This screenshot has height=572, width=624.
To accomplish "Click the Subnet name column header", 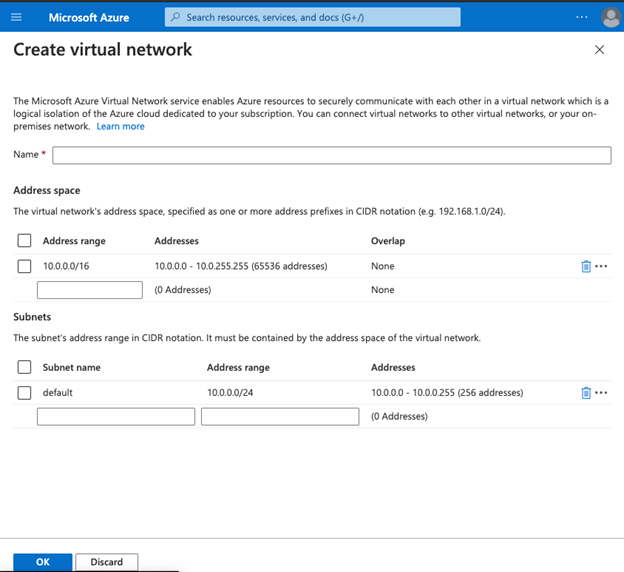I will [72, 367].
